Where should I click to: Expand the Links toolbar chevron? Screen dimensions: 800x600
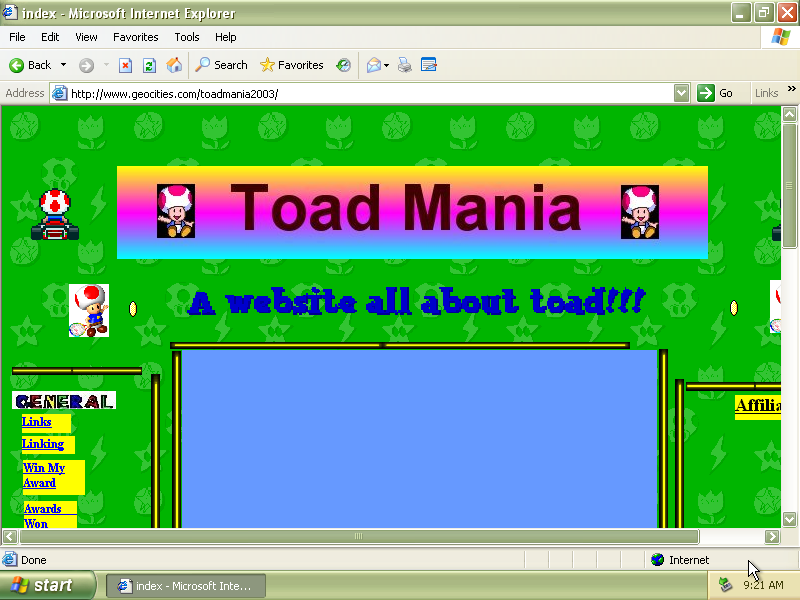pyautogui.click(x=791, y=89)
